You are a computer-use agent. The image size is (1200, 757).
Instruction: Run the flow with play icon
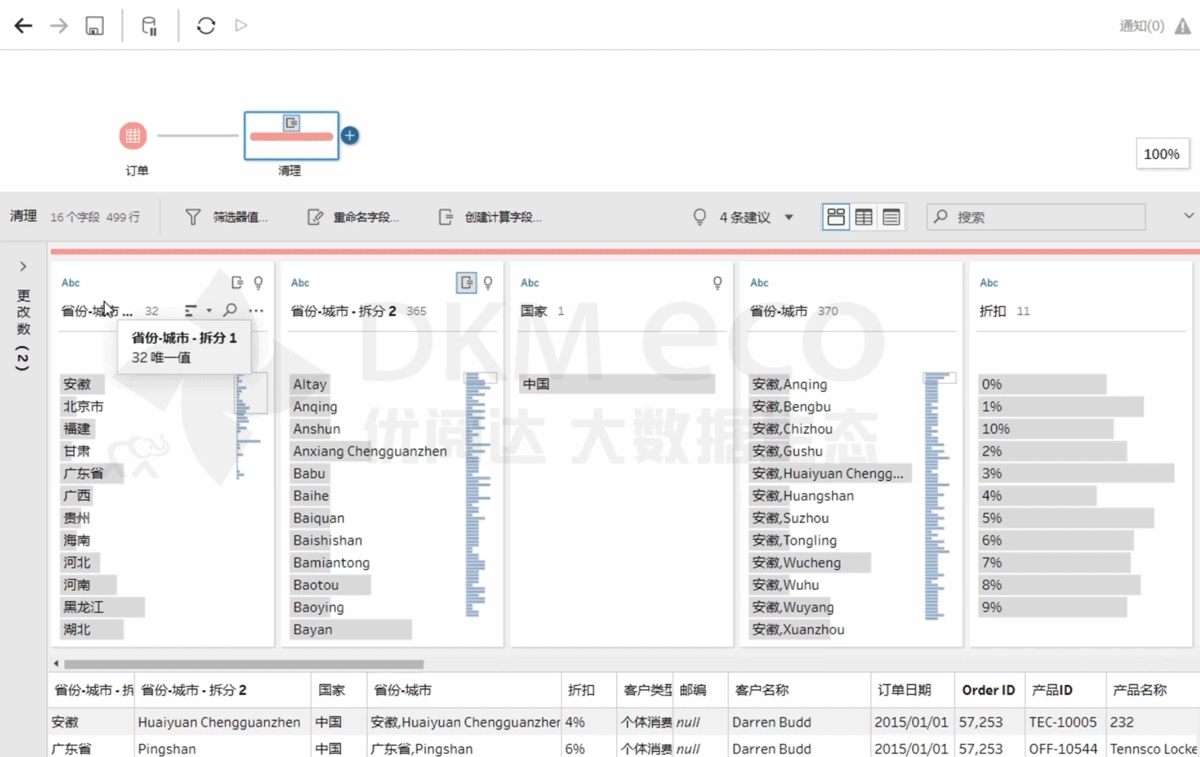coord(241,26)
